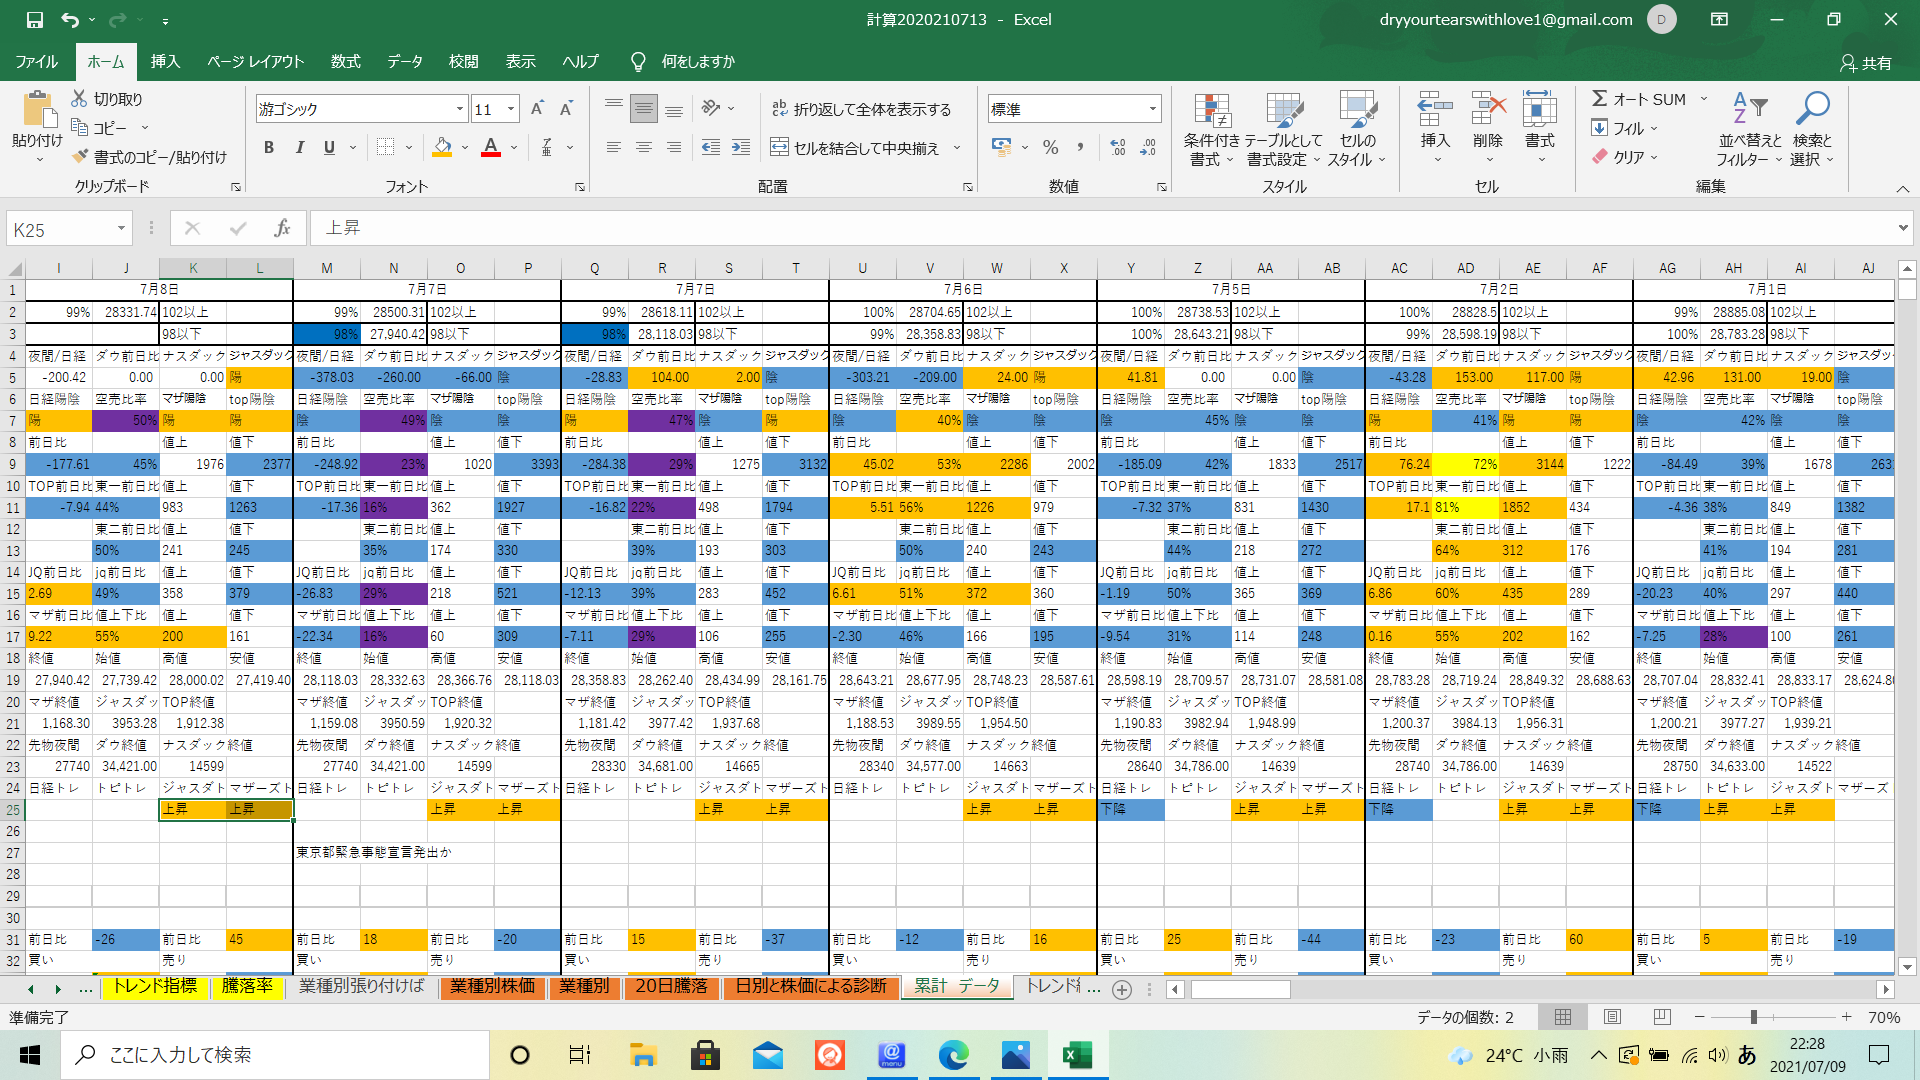
Task: Click the cell borders icon
Action: 385,148
